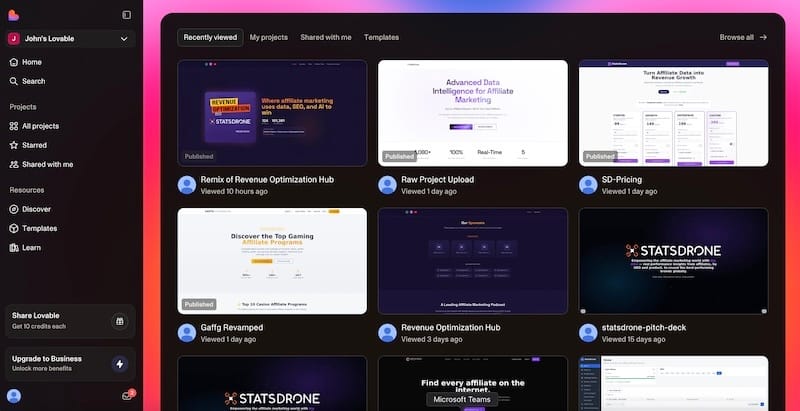The image size is (800, 411).
Task: Select the Recently viewed tab
Action: tap(210, 37)
